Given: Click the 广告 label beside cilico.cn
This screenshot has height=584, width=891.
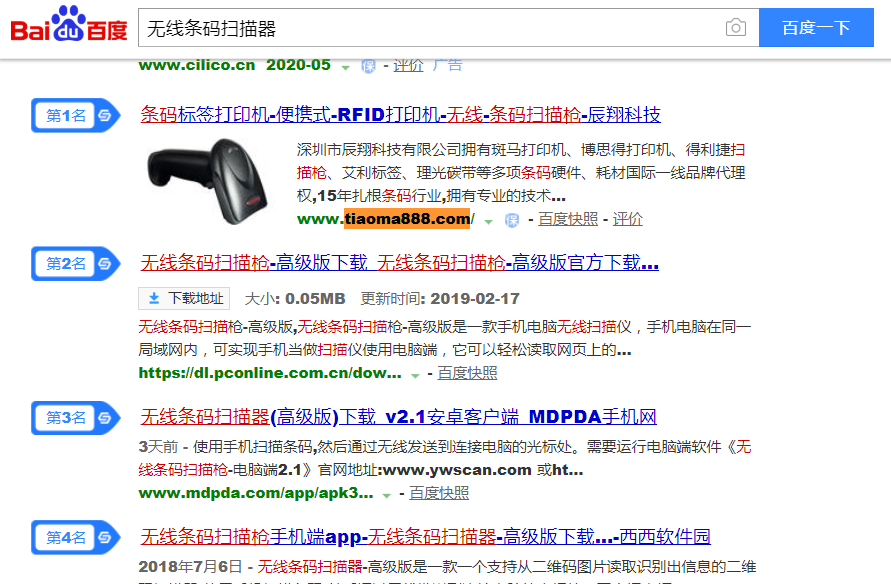Looking at the screenshot, I should pos(447,65).
